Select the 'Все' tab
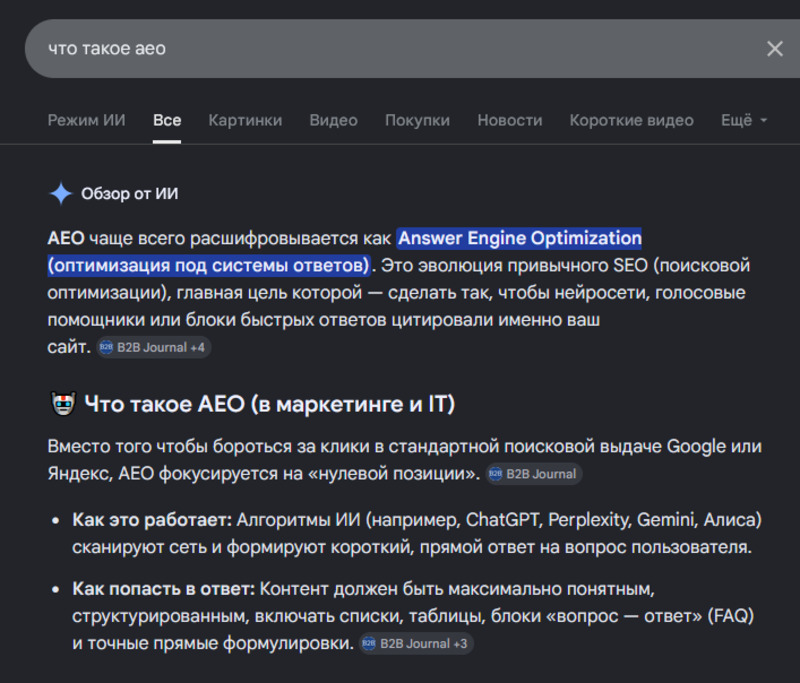This screenshot has width=800, height=683. (x=167, y=120)
